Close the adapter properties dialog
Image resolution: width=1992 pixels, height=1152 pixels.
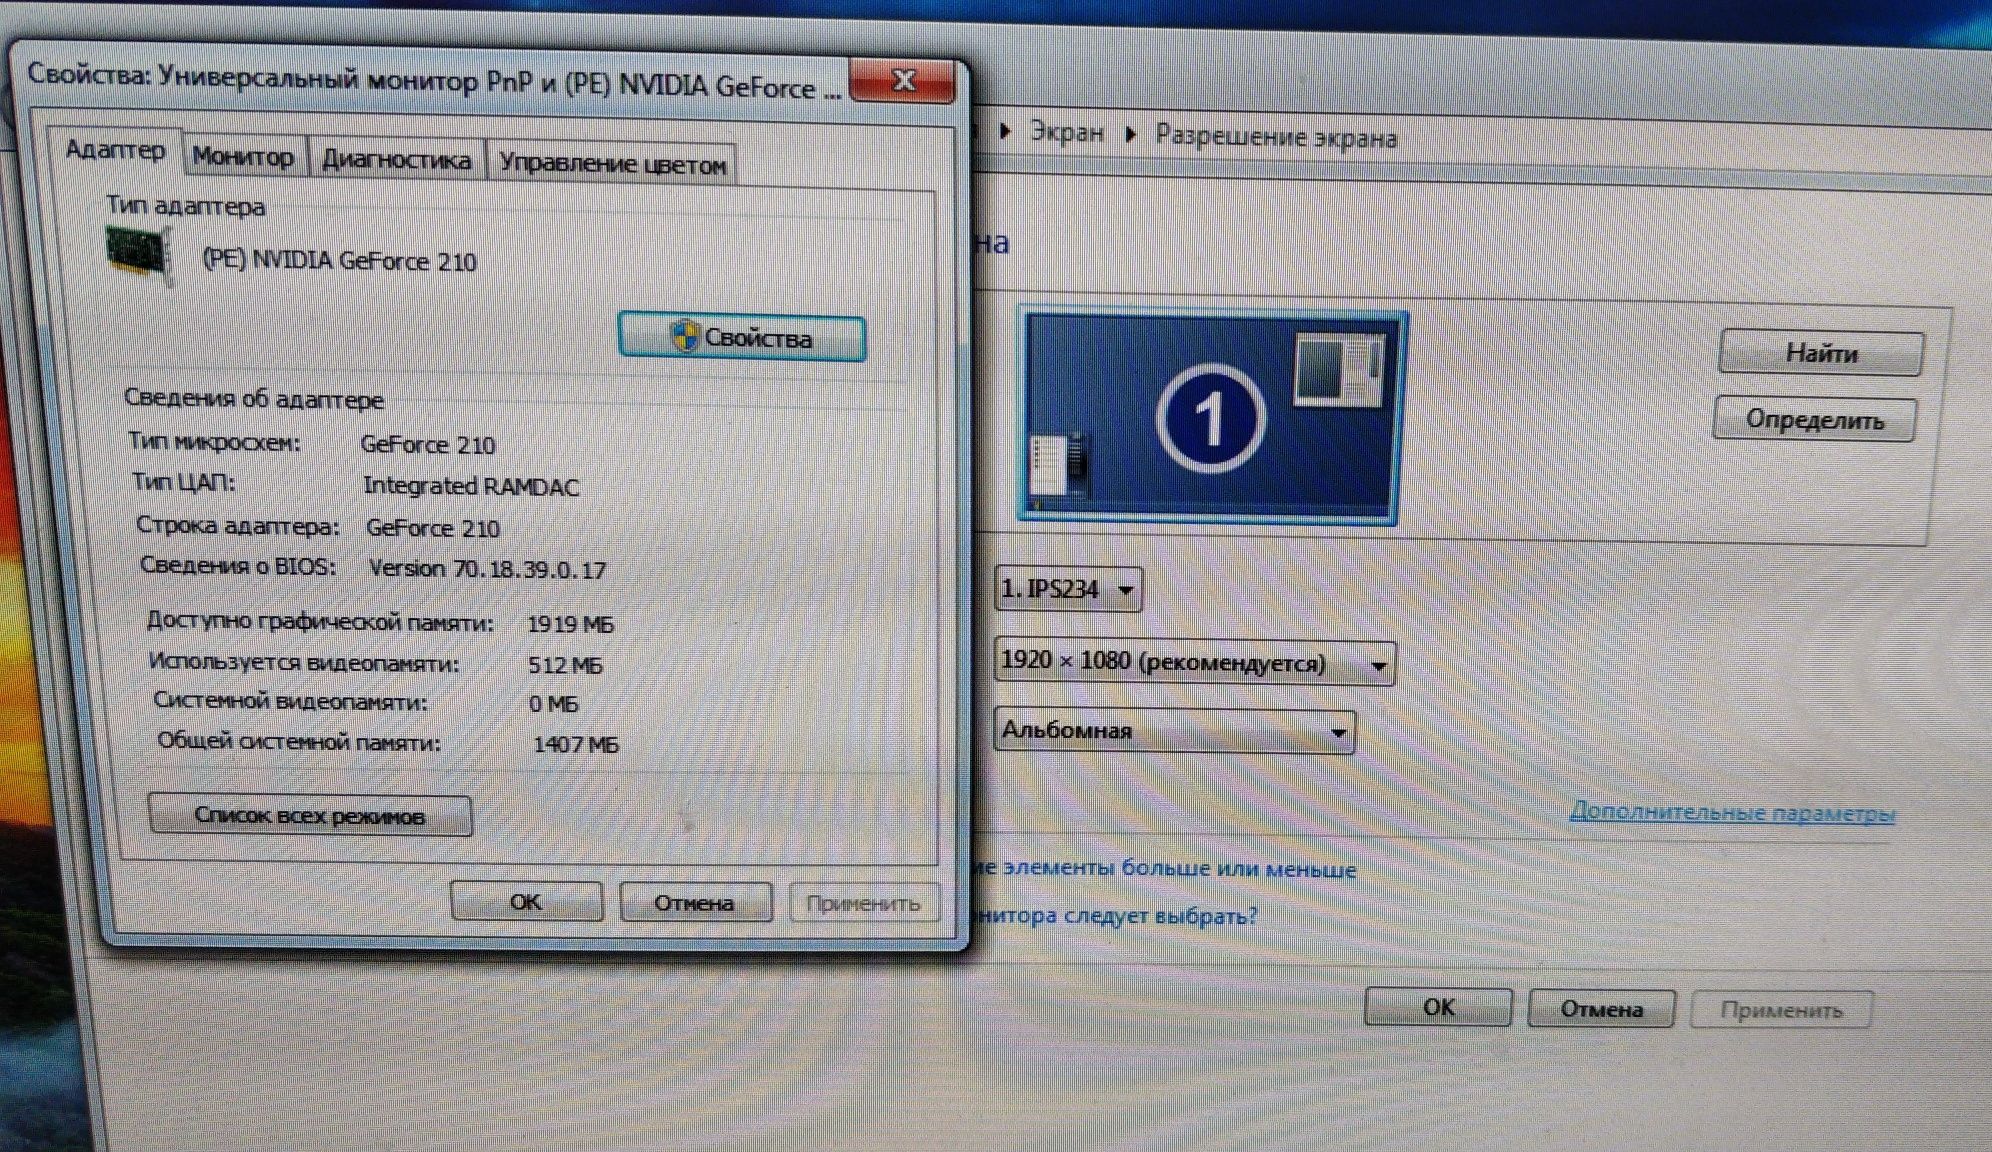[x=902, y=81]
